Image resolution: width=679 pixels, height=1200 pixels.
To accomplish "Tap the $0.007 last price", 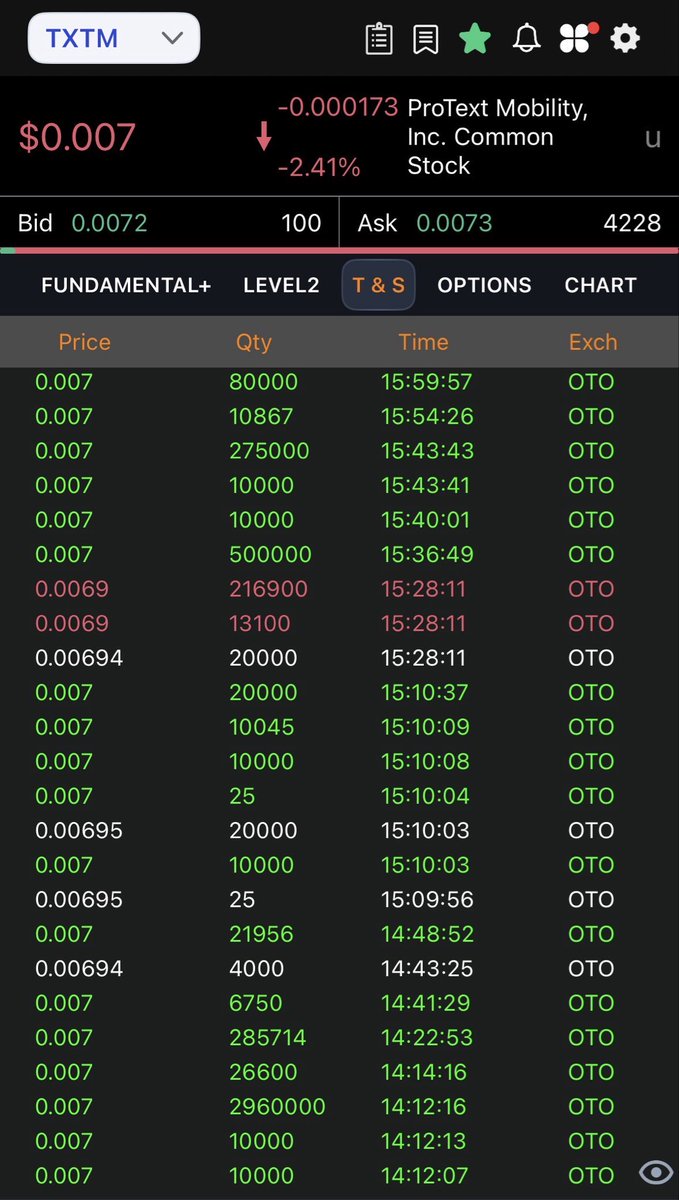I will 77,137.
